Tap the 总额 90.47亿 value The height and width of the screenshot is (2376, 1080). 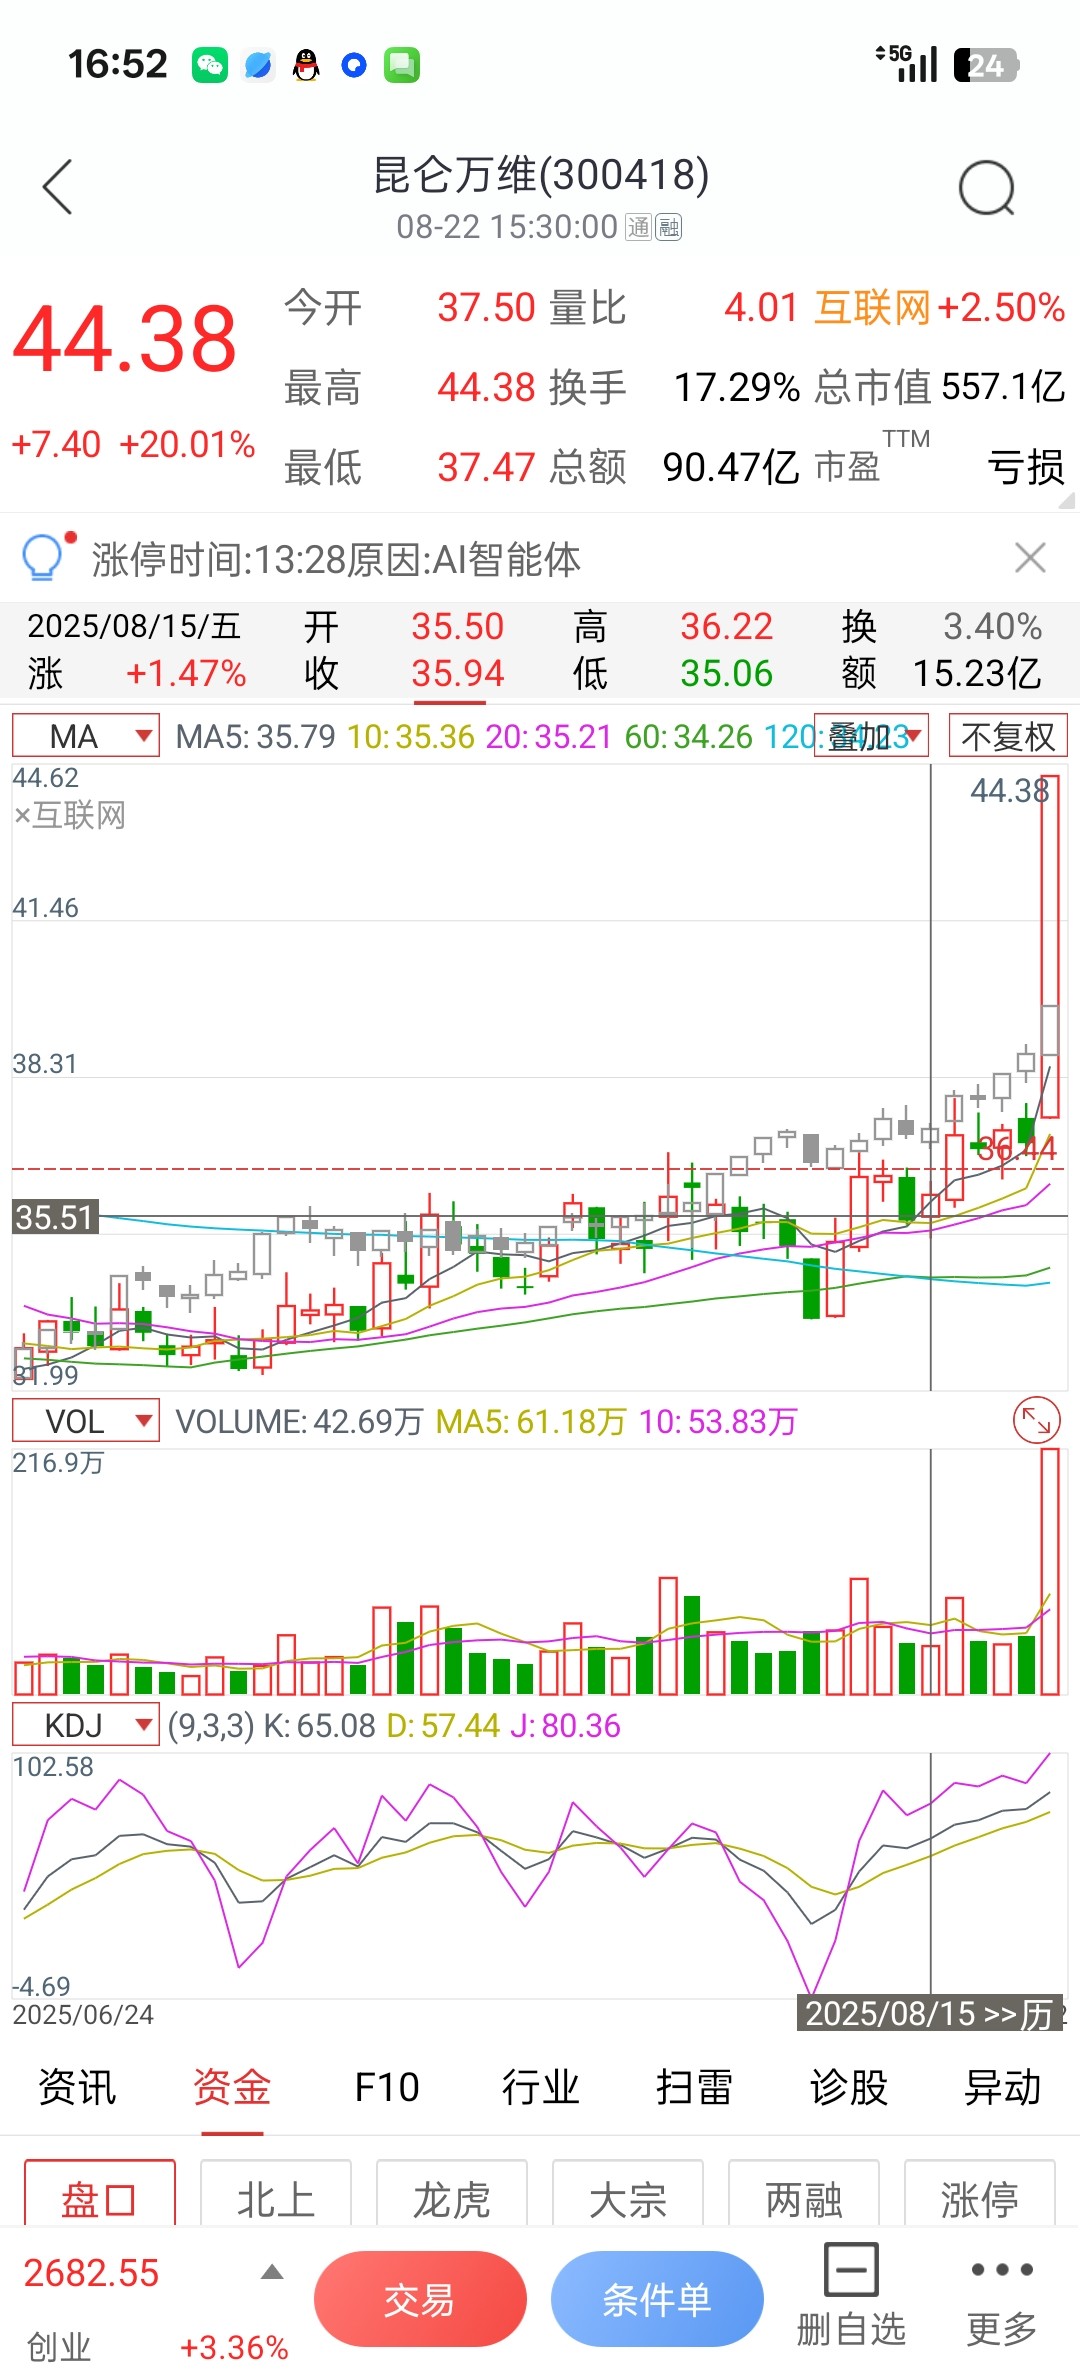(x=731, y=467)
